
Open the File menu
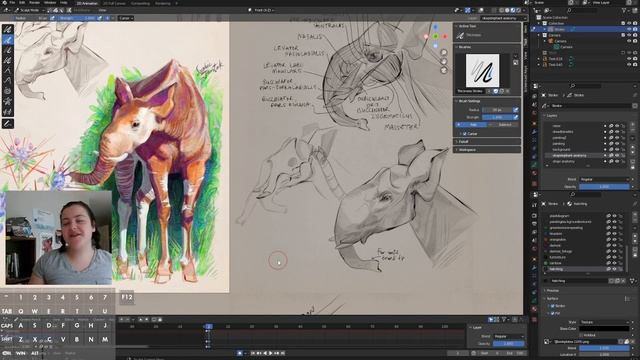point(12,2)
